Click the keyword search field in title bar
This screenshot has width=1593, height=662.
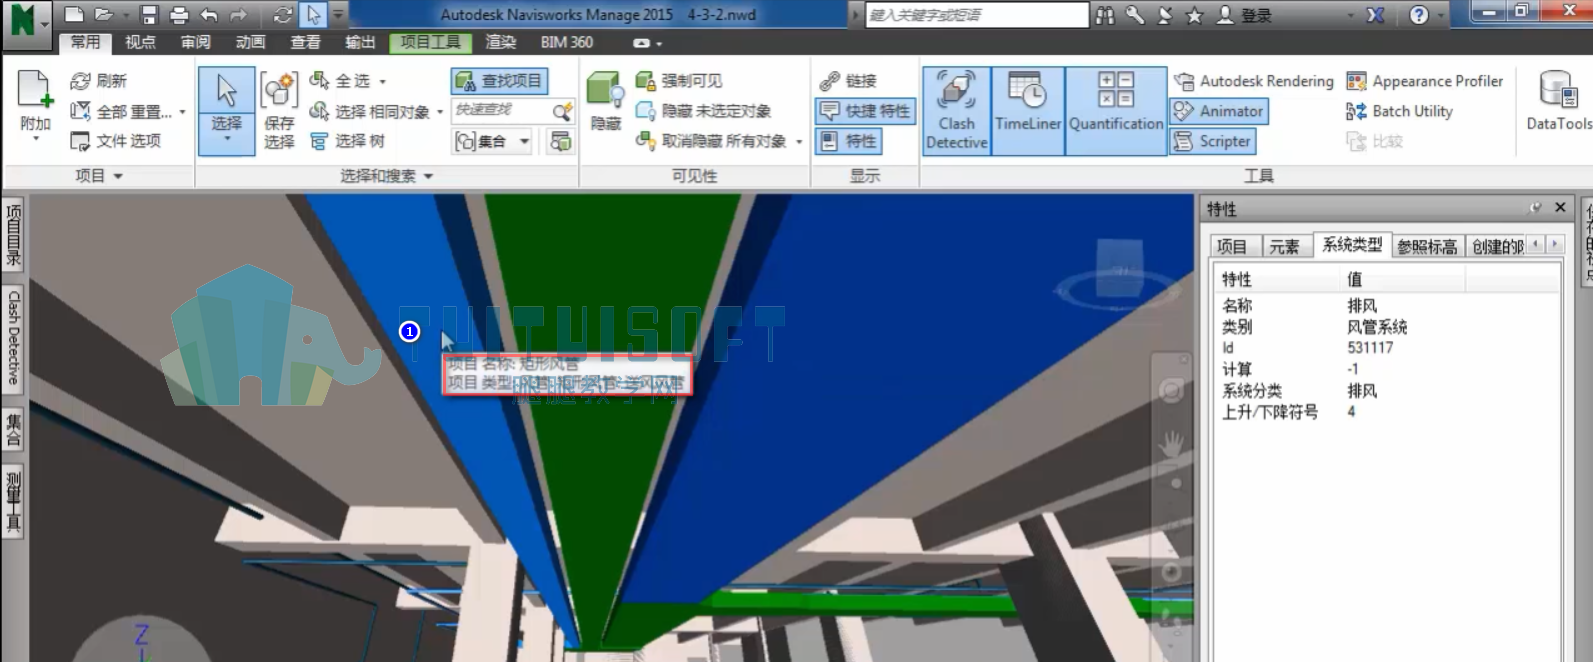coord(976,15)
